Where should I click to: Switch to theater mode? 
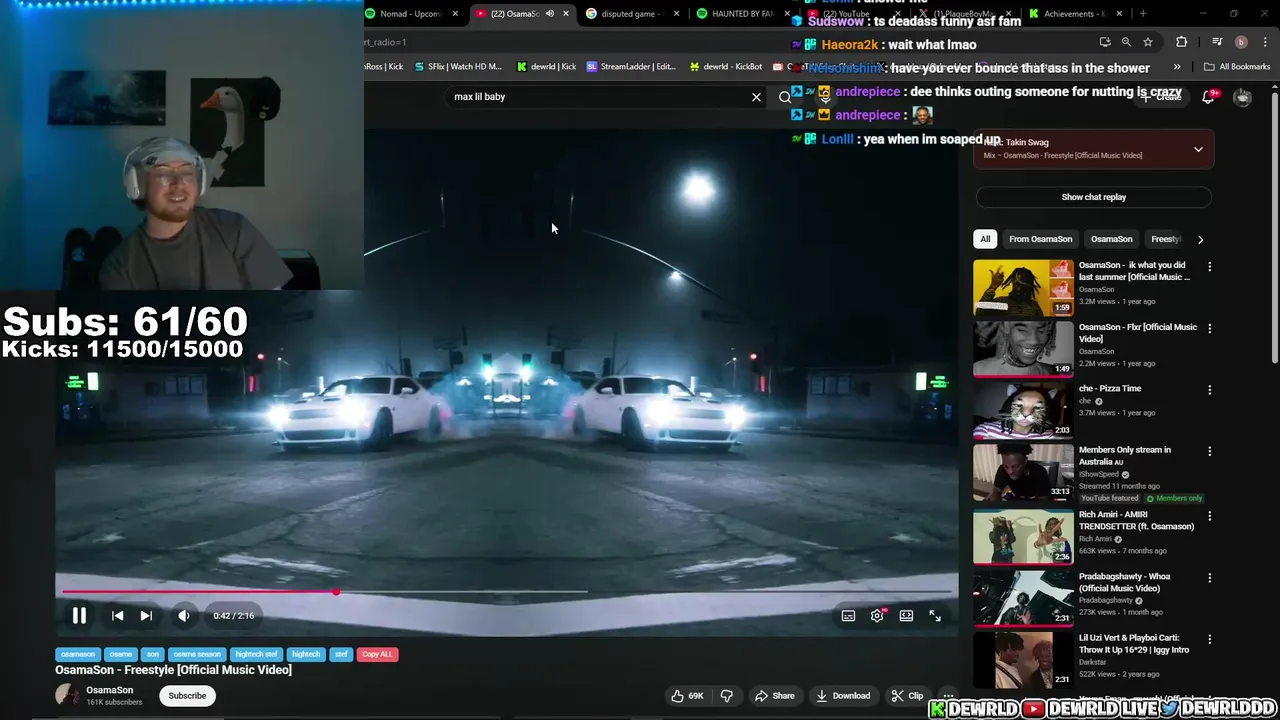click(906, 616)
